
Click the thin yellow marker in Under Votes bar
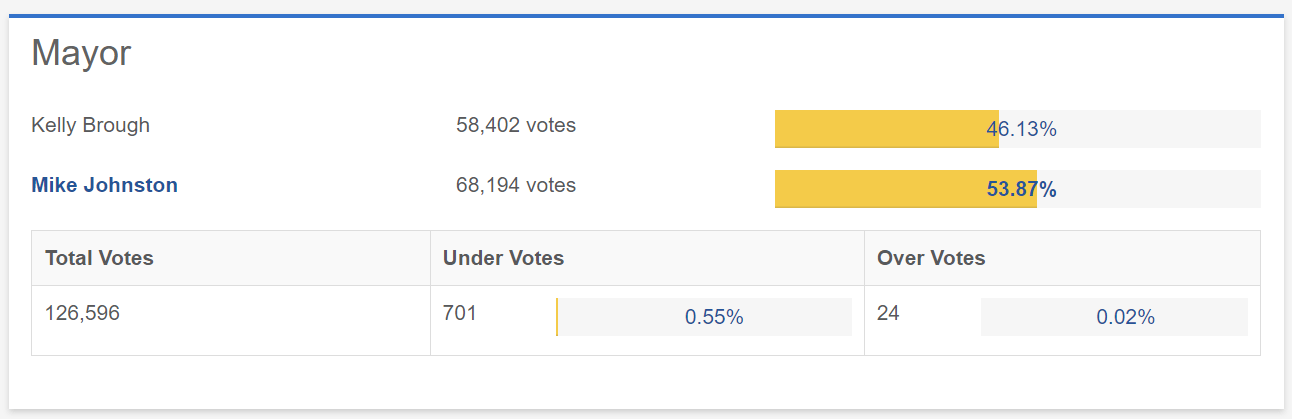(557, 317)
